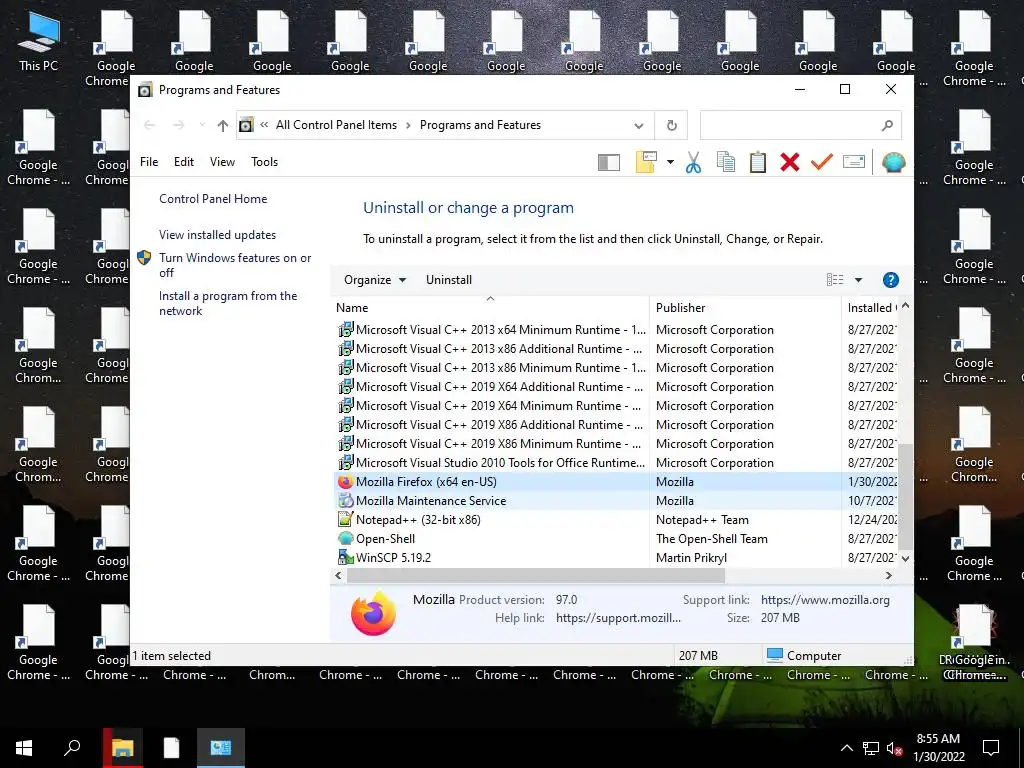Select Open-Shell program row
The image size is (1024, 768).
tap(616, 539)
